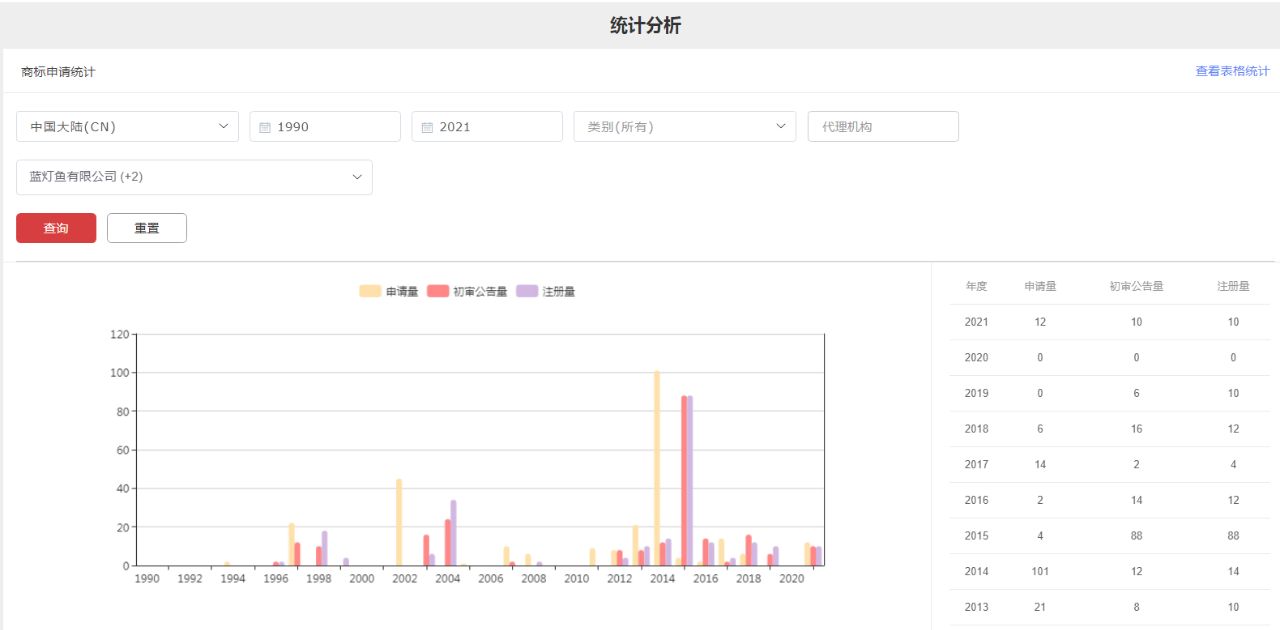The height and width of the screenshot is (630, 1280).
Task: Click the 商标申请统计 section title
Action: [x=58, y=72]
